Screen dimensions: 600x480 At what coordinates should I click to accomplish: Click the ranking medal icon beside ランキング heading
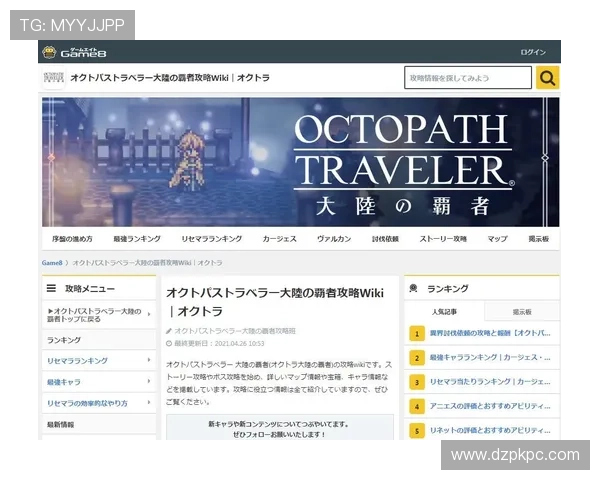pos(413,288)
